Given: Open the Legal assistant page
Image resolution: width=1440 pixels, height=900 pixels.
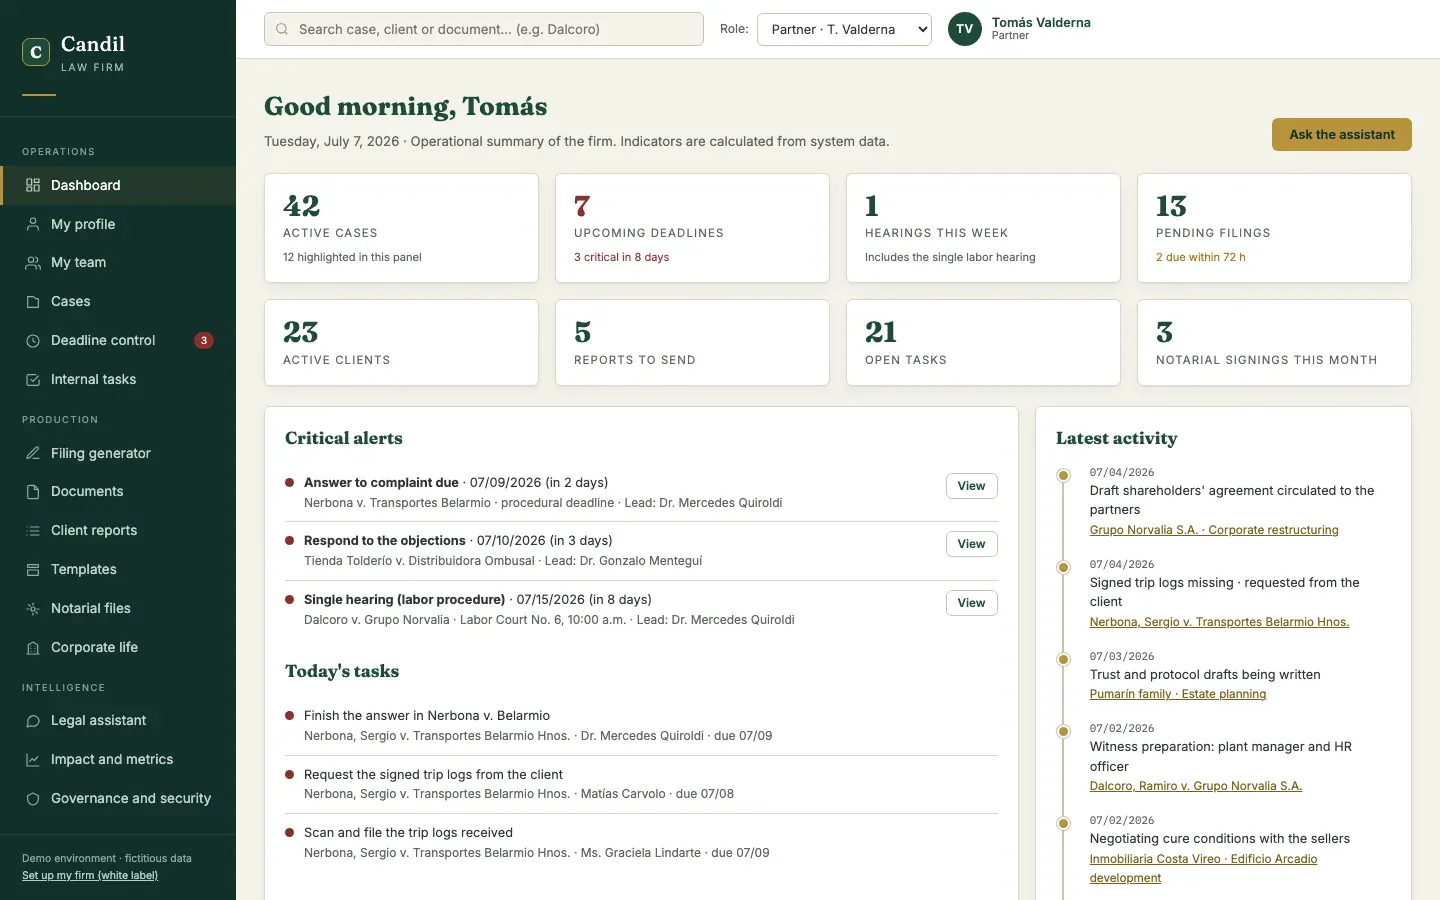Looking at the screenshot, I should (118, 720).
